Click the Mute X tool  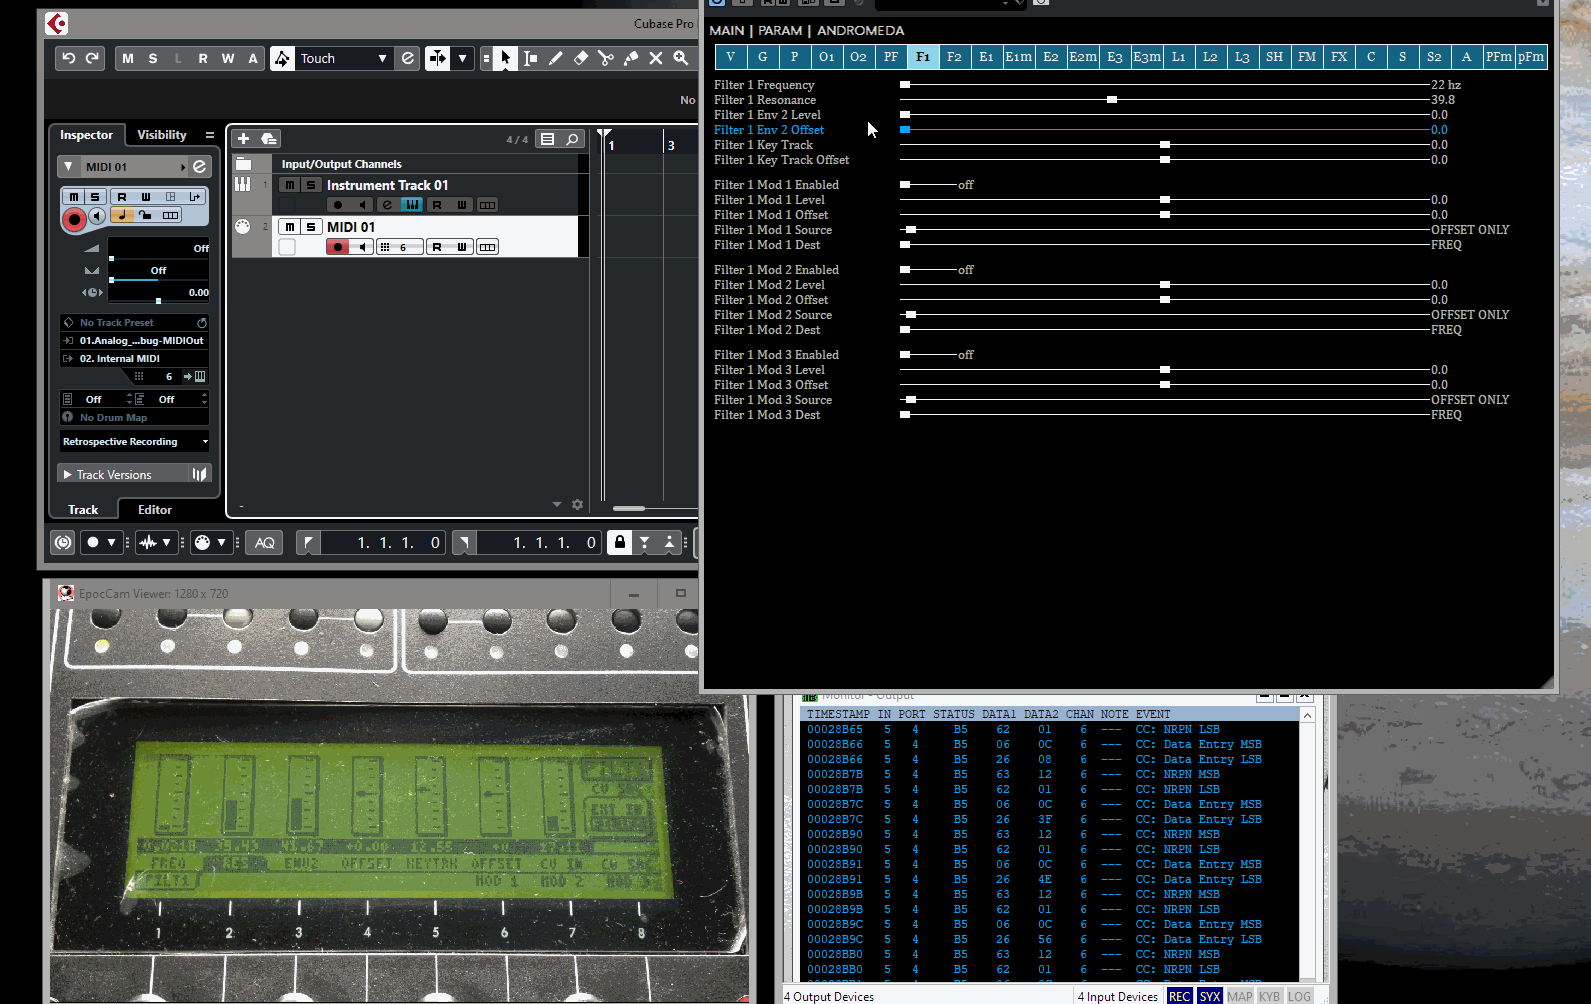(656, 58)
